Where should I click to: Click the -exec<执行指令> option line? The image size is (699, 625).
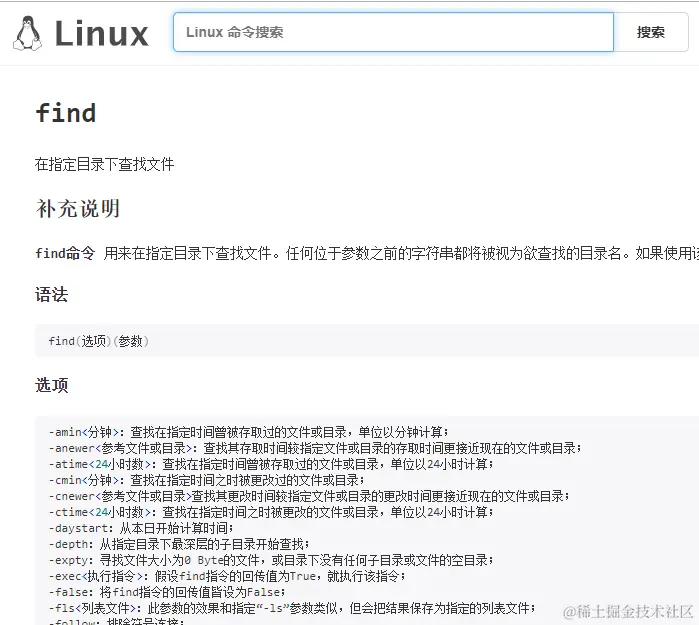point(227,576)
